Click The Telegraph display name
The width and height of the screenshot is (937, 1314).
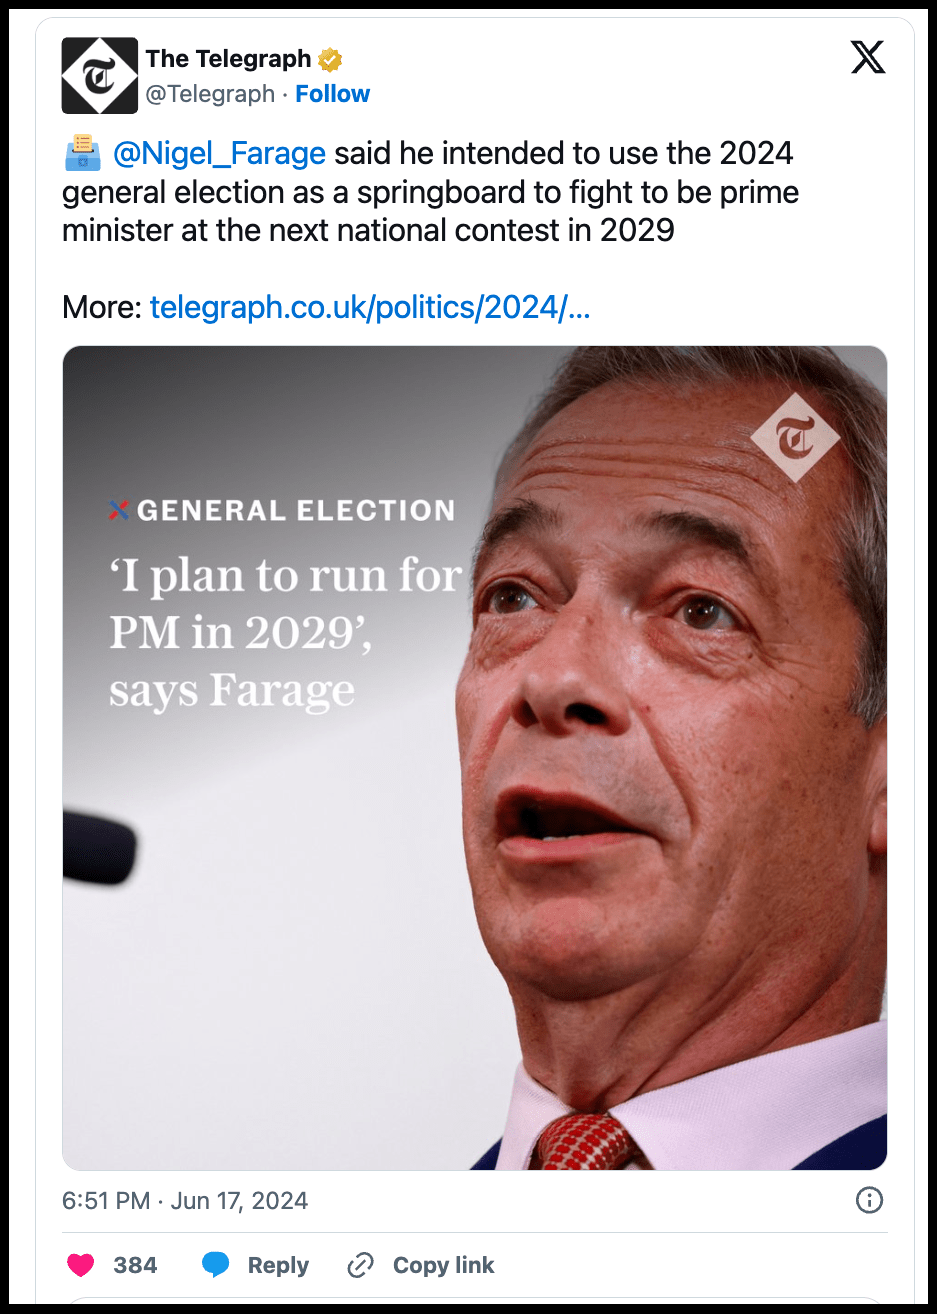[x=228, y=59]
